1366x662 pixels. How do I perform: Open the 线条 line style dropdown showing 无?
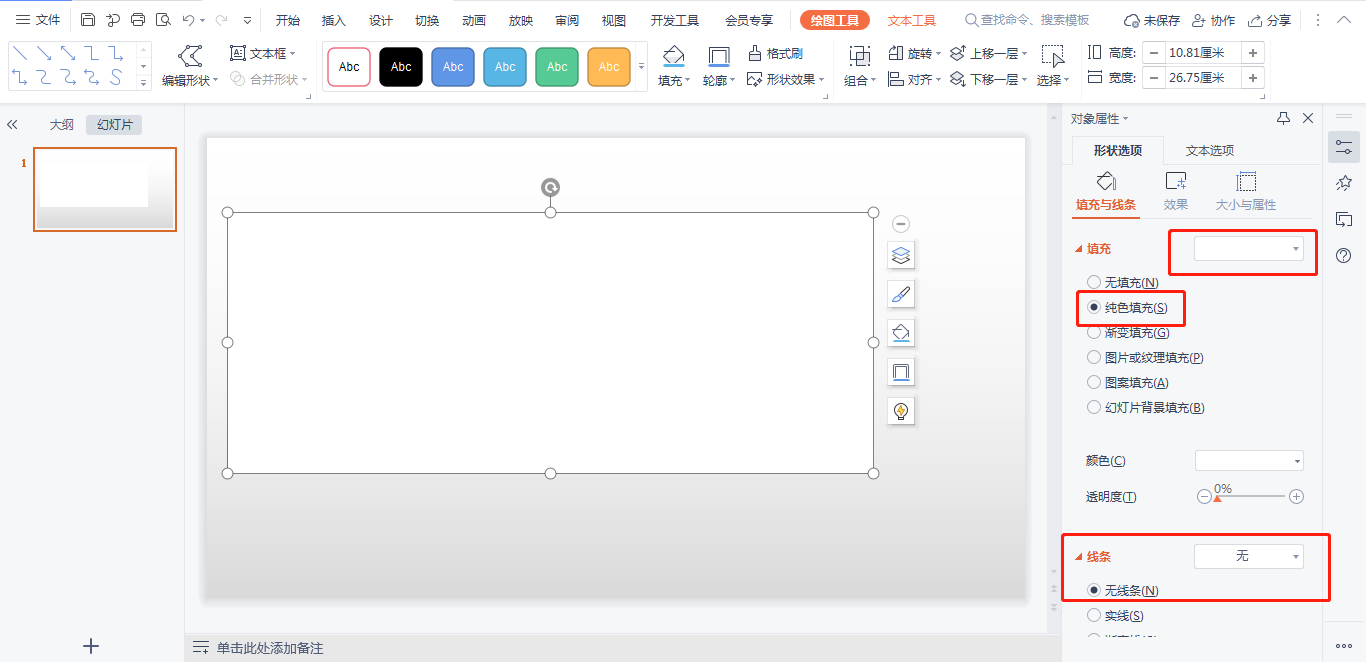click(x=1249, y=556)
